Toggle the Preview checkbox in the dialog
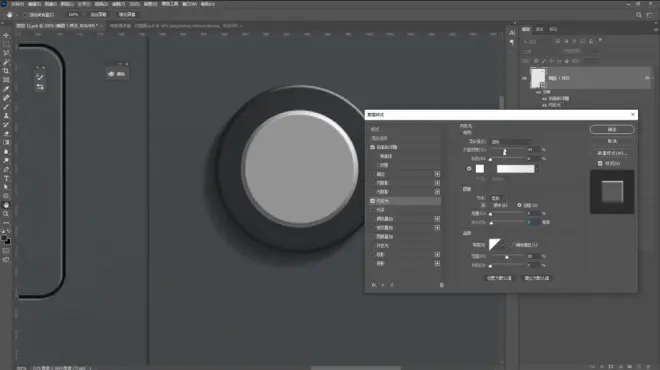The width and height of the screenshot is (660, 370). [x=600, y=163]
